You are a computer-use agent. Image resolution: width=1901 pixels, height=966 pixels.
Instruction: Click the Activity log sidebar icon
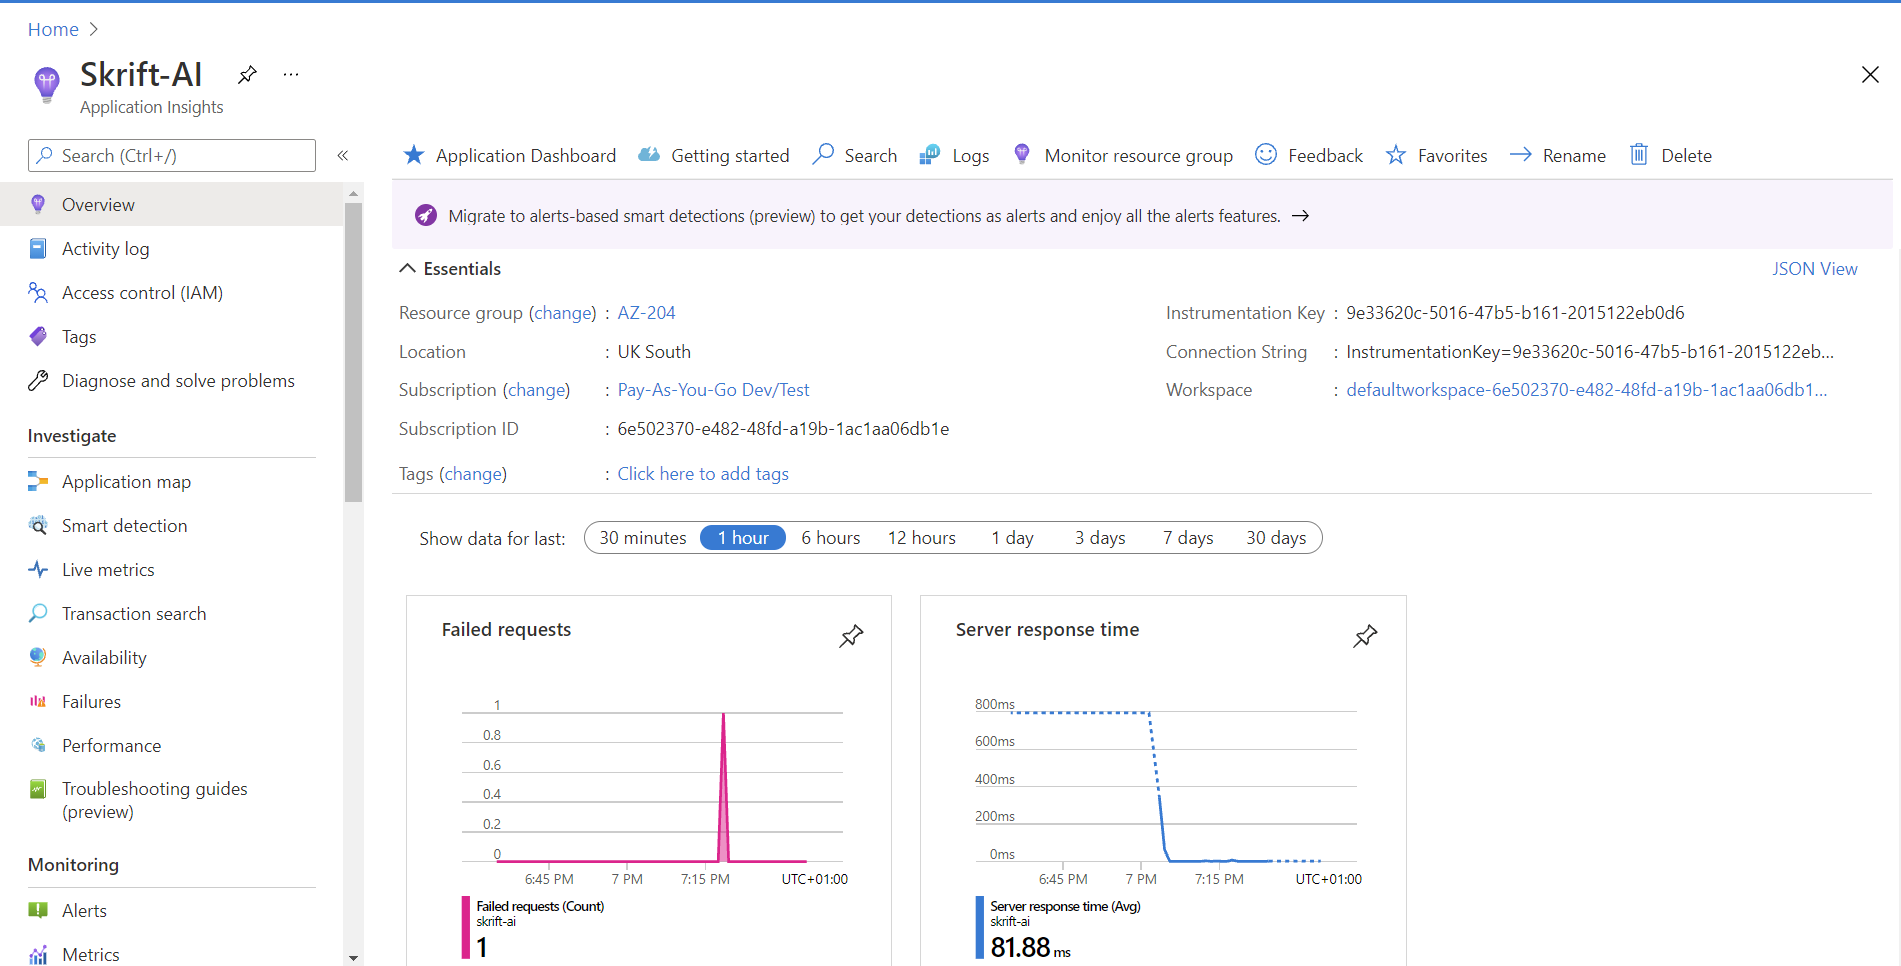point(38,249)
